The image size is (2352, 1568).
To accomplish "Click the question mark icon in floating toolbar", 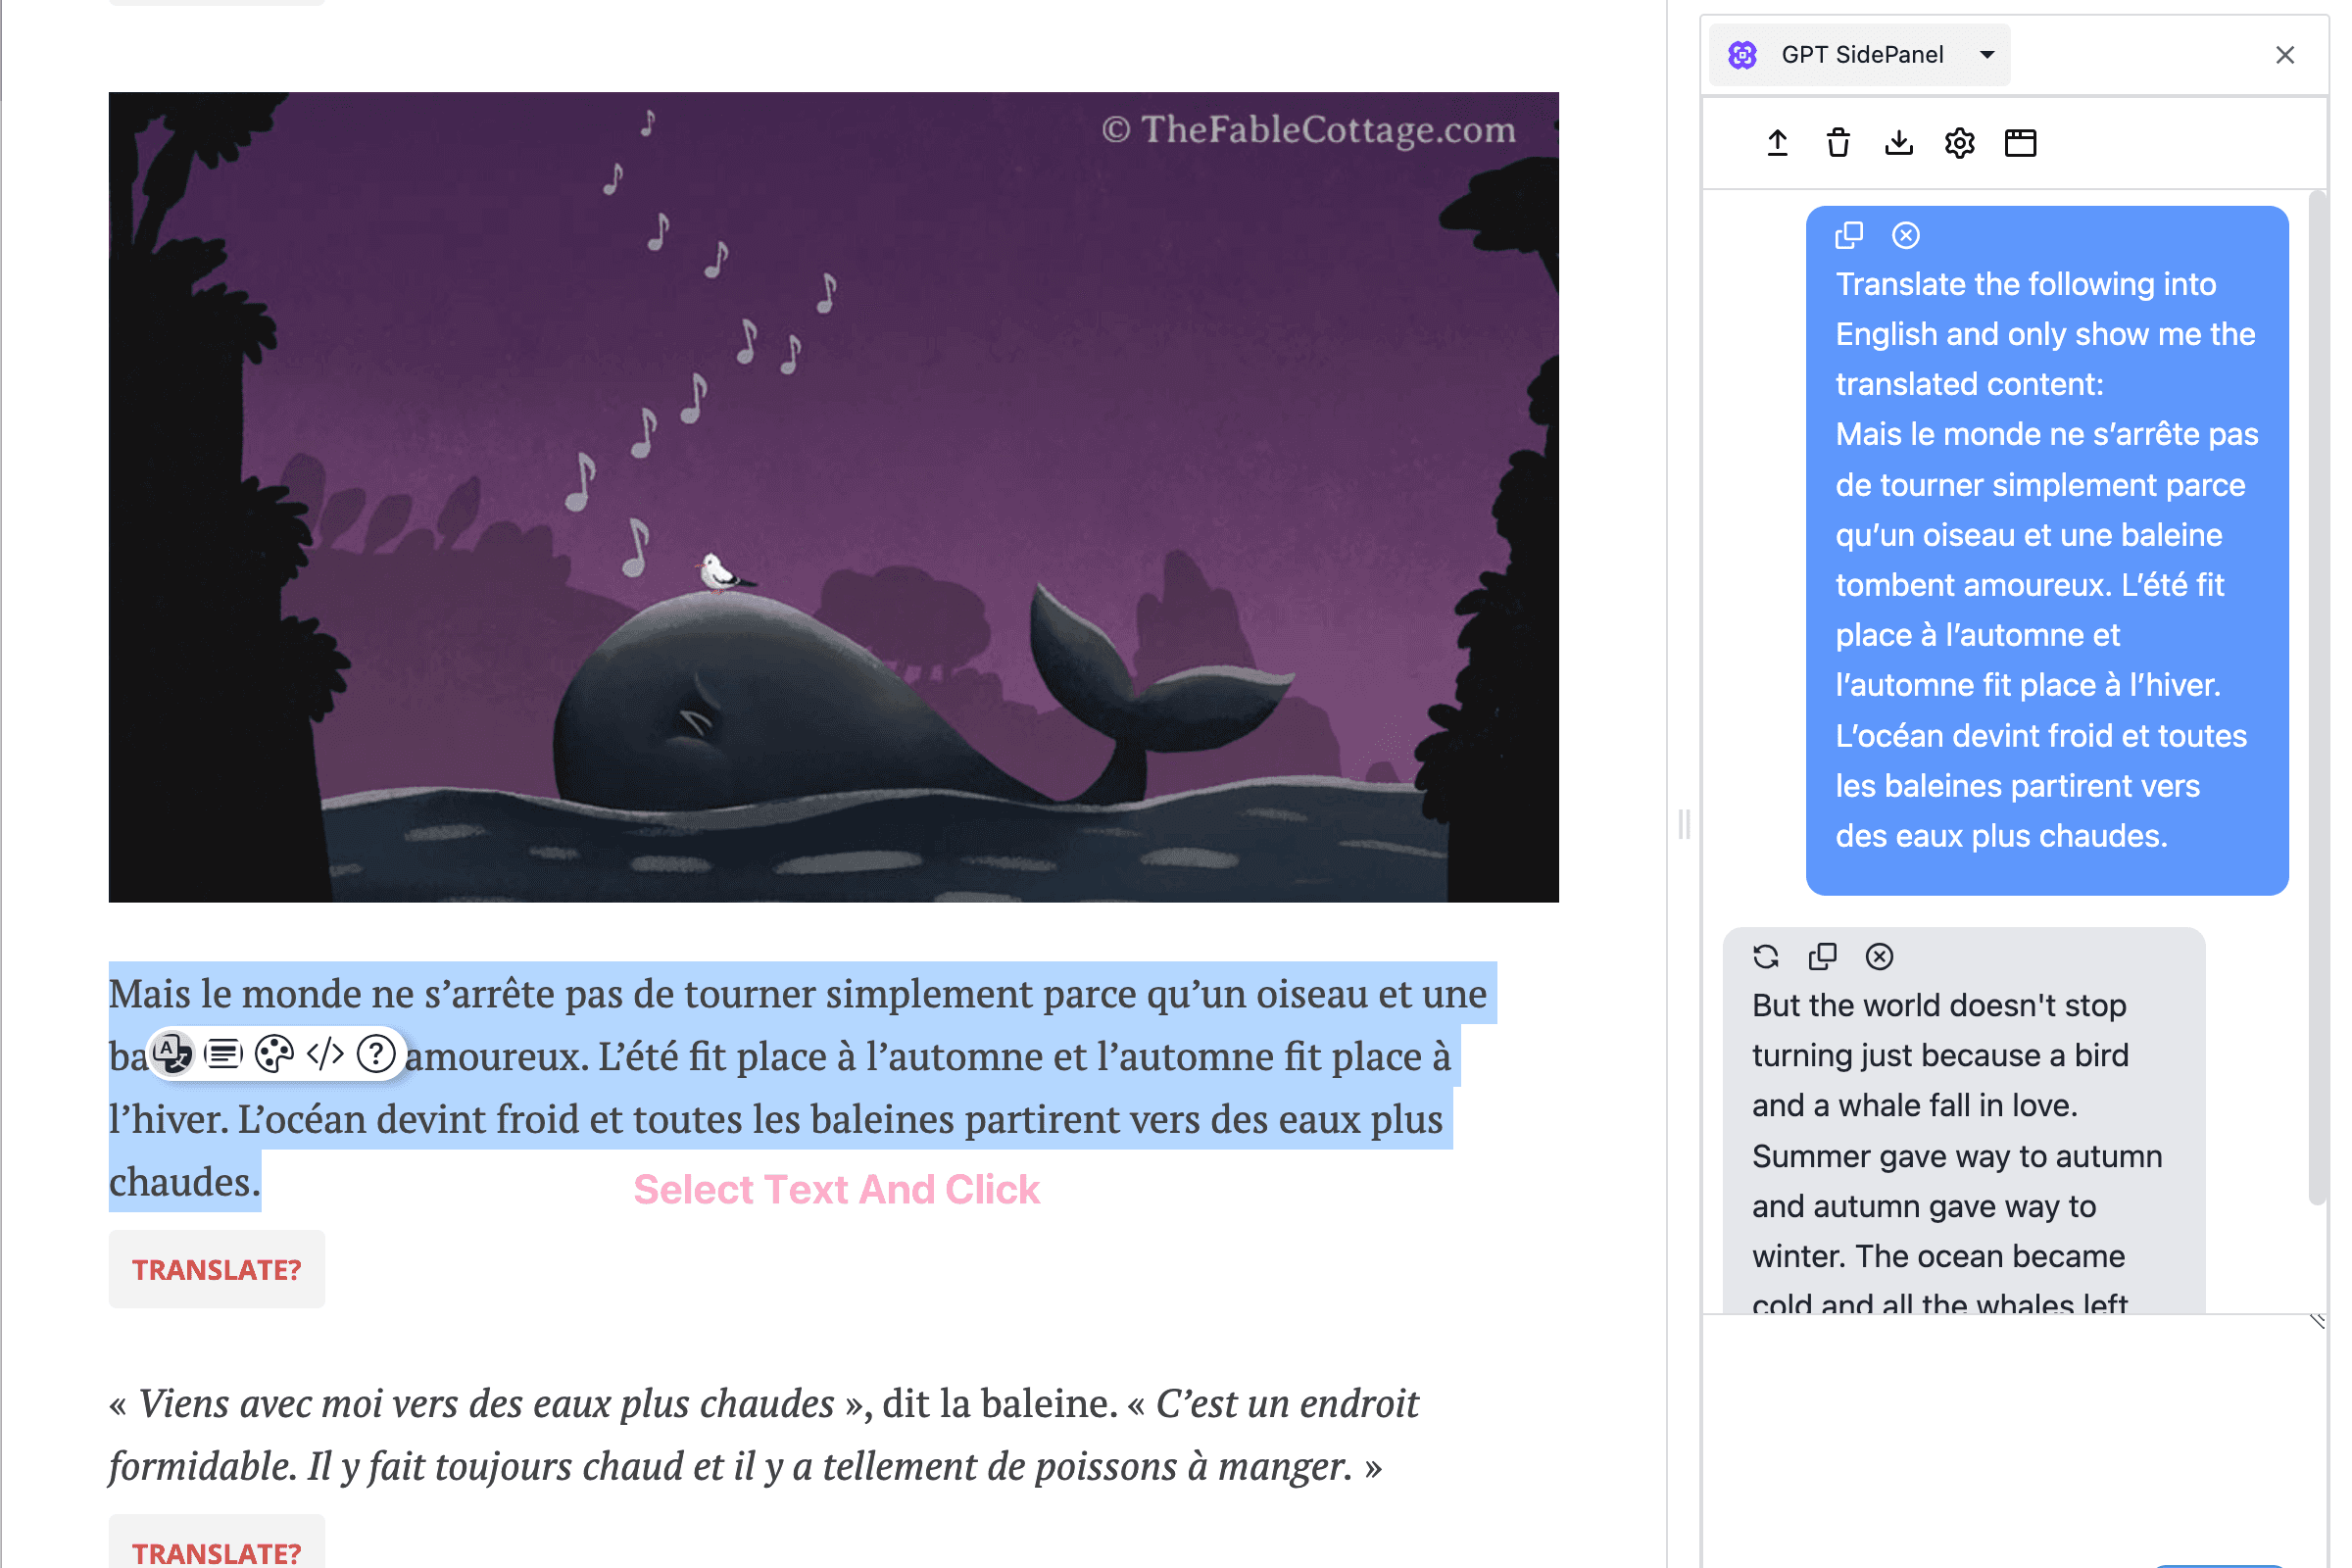I will tap(376, 1054).
